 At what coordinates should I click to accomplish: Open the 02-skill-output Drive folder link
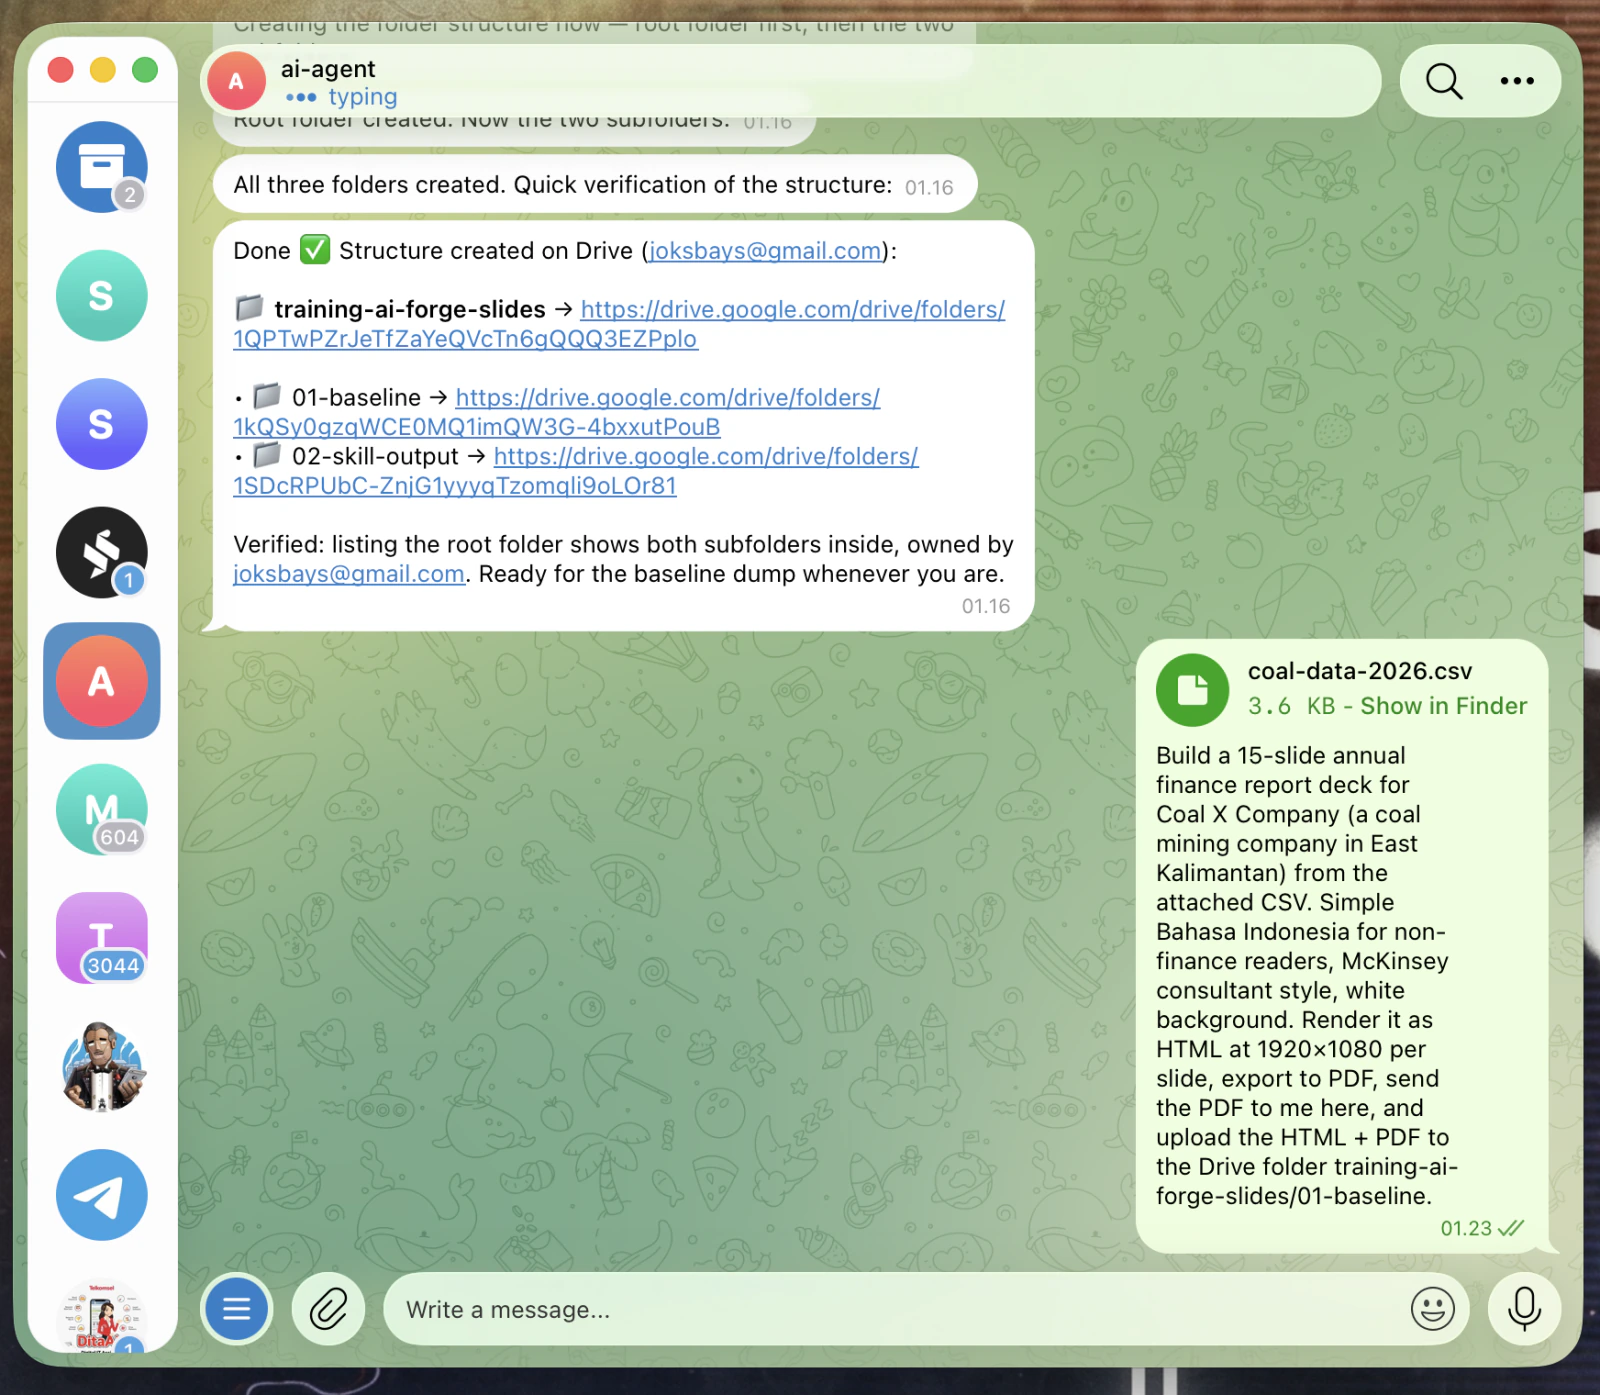coord(575,471)
